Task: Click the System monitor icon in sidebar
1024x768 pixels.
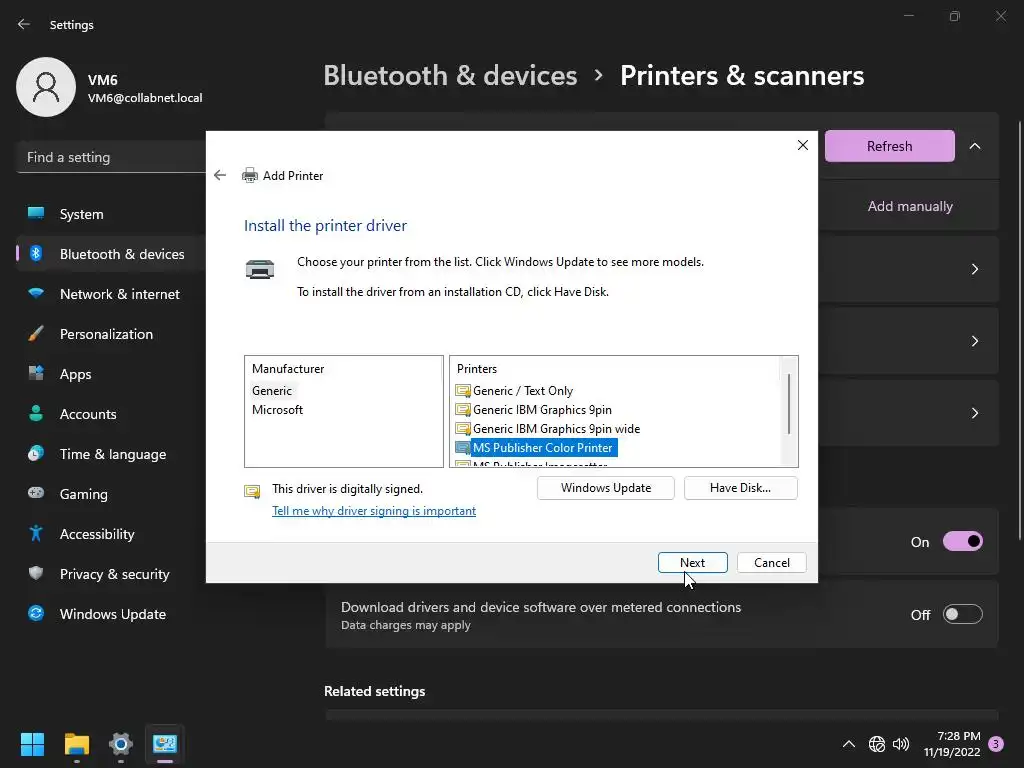Action: coord(36,214)
